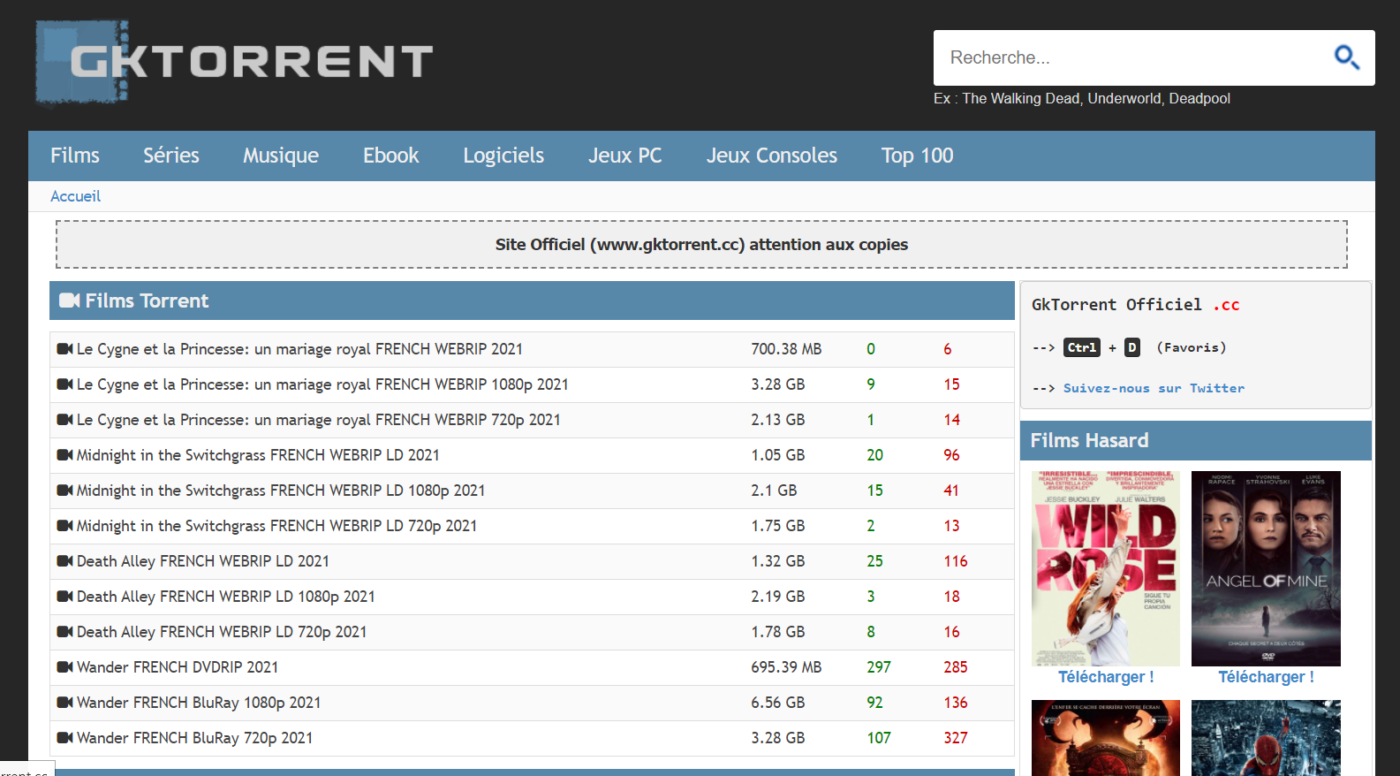
Task: Click camera icon of Wander BluRay 720p row
Action: [x=65, y=738]
